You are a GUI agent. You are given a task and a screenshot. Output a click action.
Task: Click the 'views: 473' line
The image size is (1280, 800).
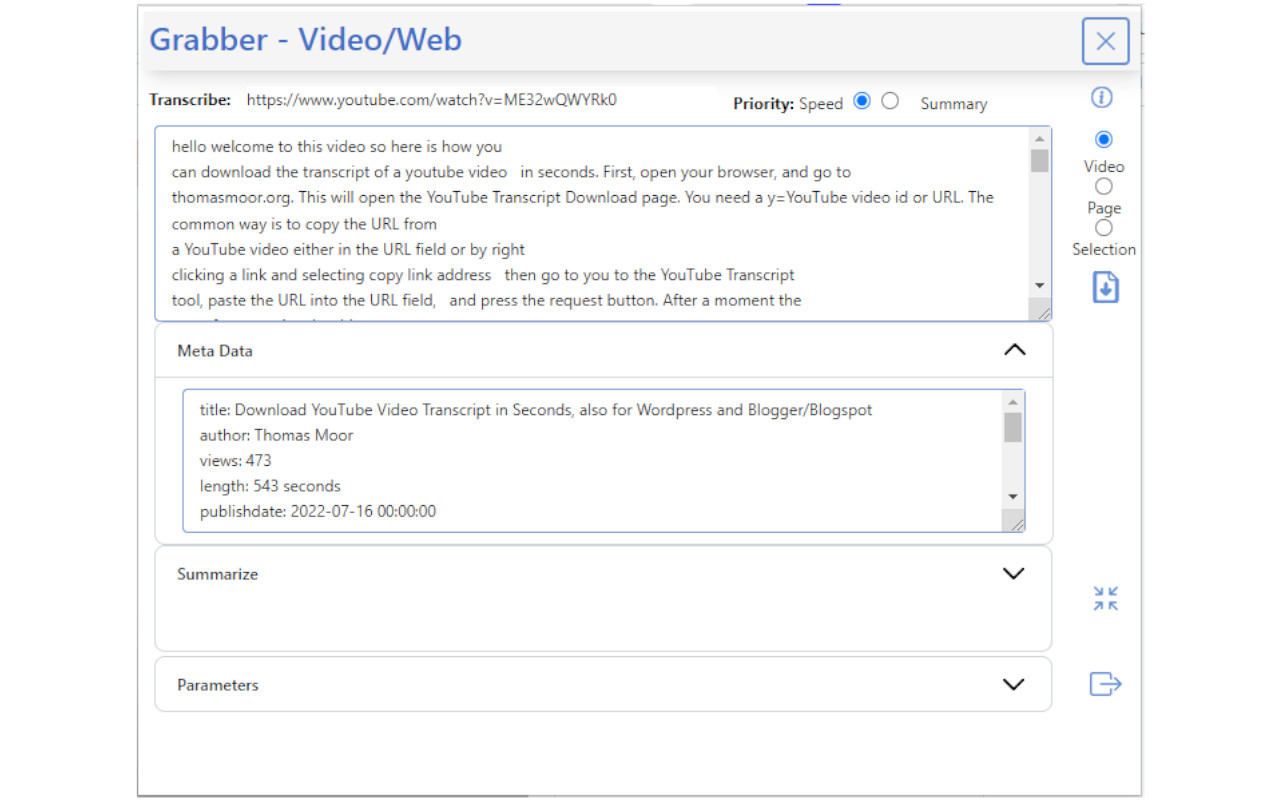(x=235, y=461)
